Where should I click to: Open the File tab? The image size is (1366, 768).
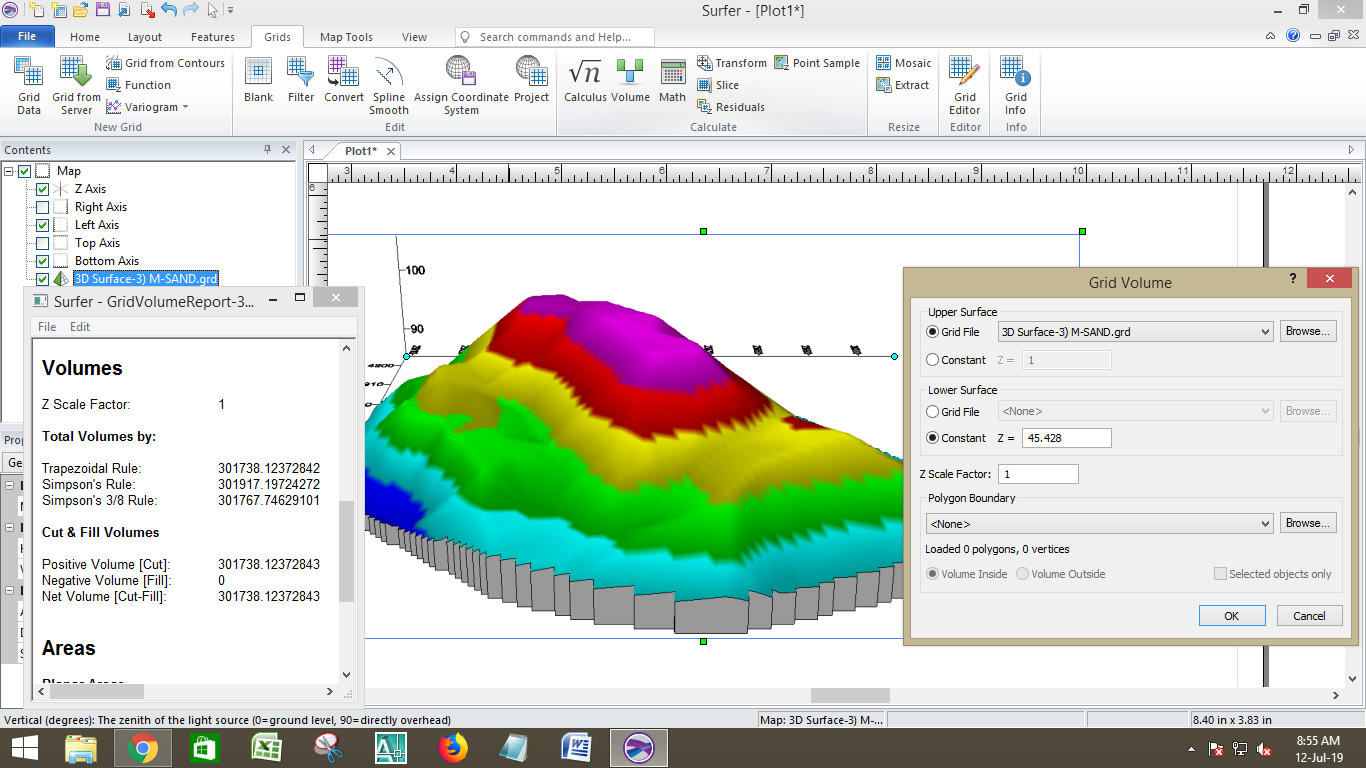pos(27,36)
